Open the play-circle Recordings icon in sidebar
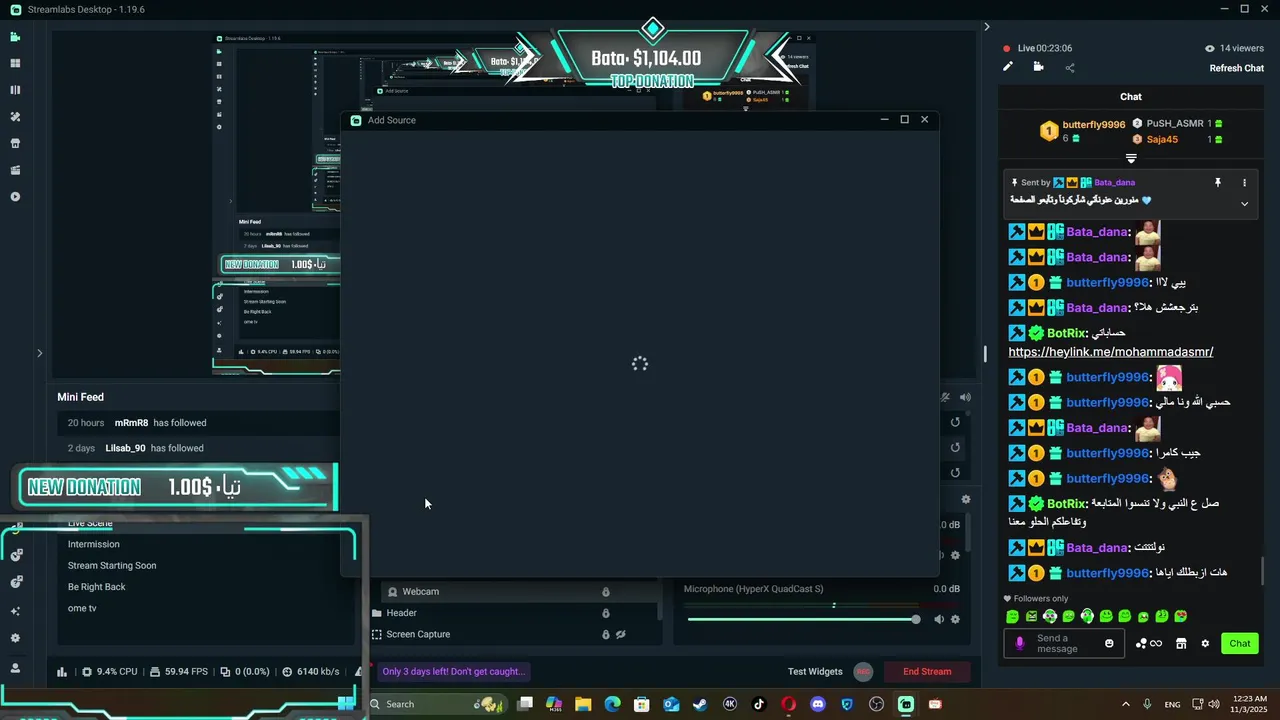The image size is (1280, 720). pos(15,197)
